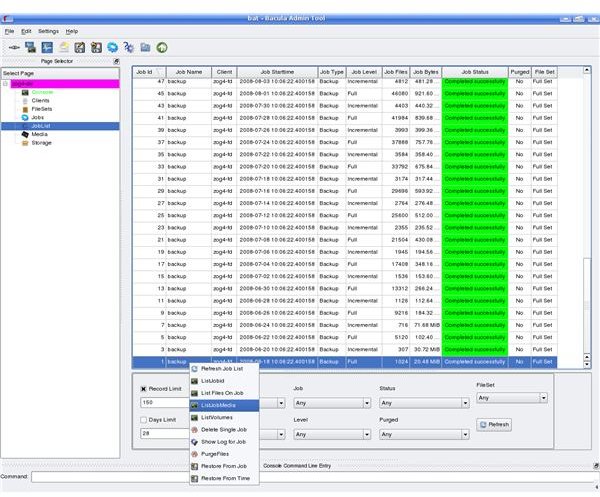Screen dimensions: 600x497
Task: Sort by Job Bytes column header
Action: pos(426,72)
